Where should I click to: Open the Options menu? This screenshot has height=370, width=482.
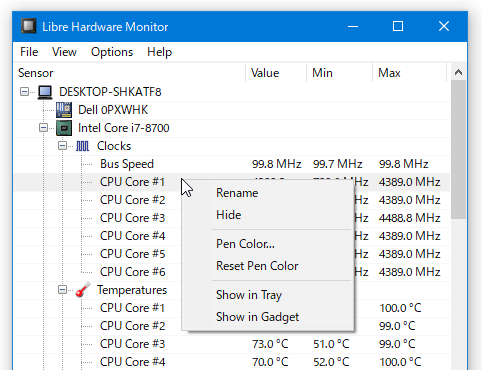click(x=112, y=52)
